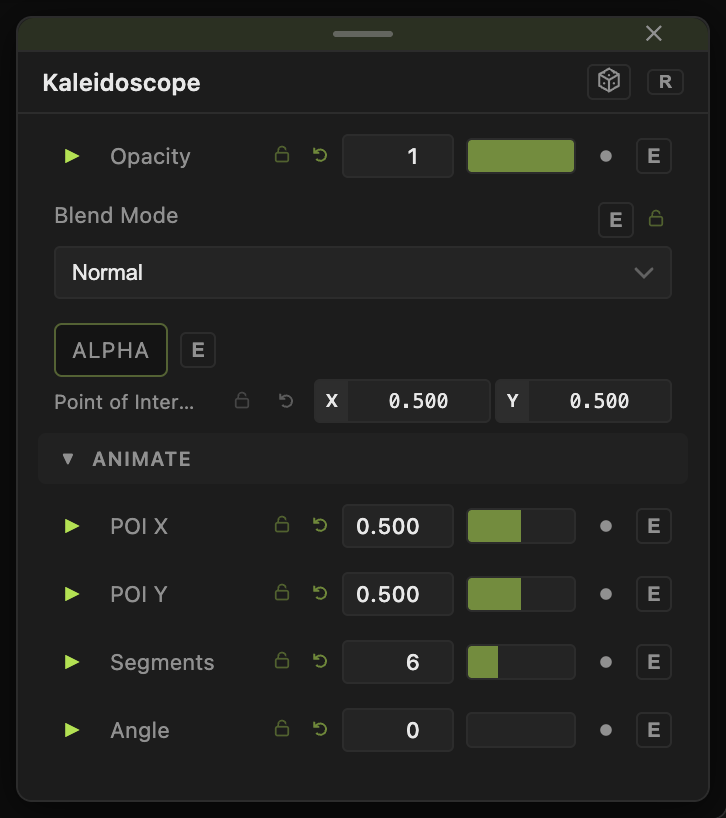Reset Opacity with its undo arrow
This screenshot has width=726, height=818.
pyautogui.click(x=320, y=155)
